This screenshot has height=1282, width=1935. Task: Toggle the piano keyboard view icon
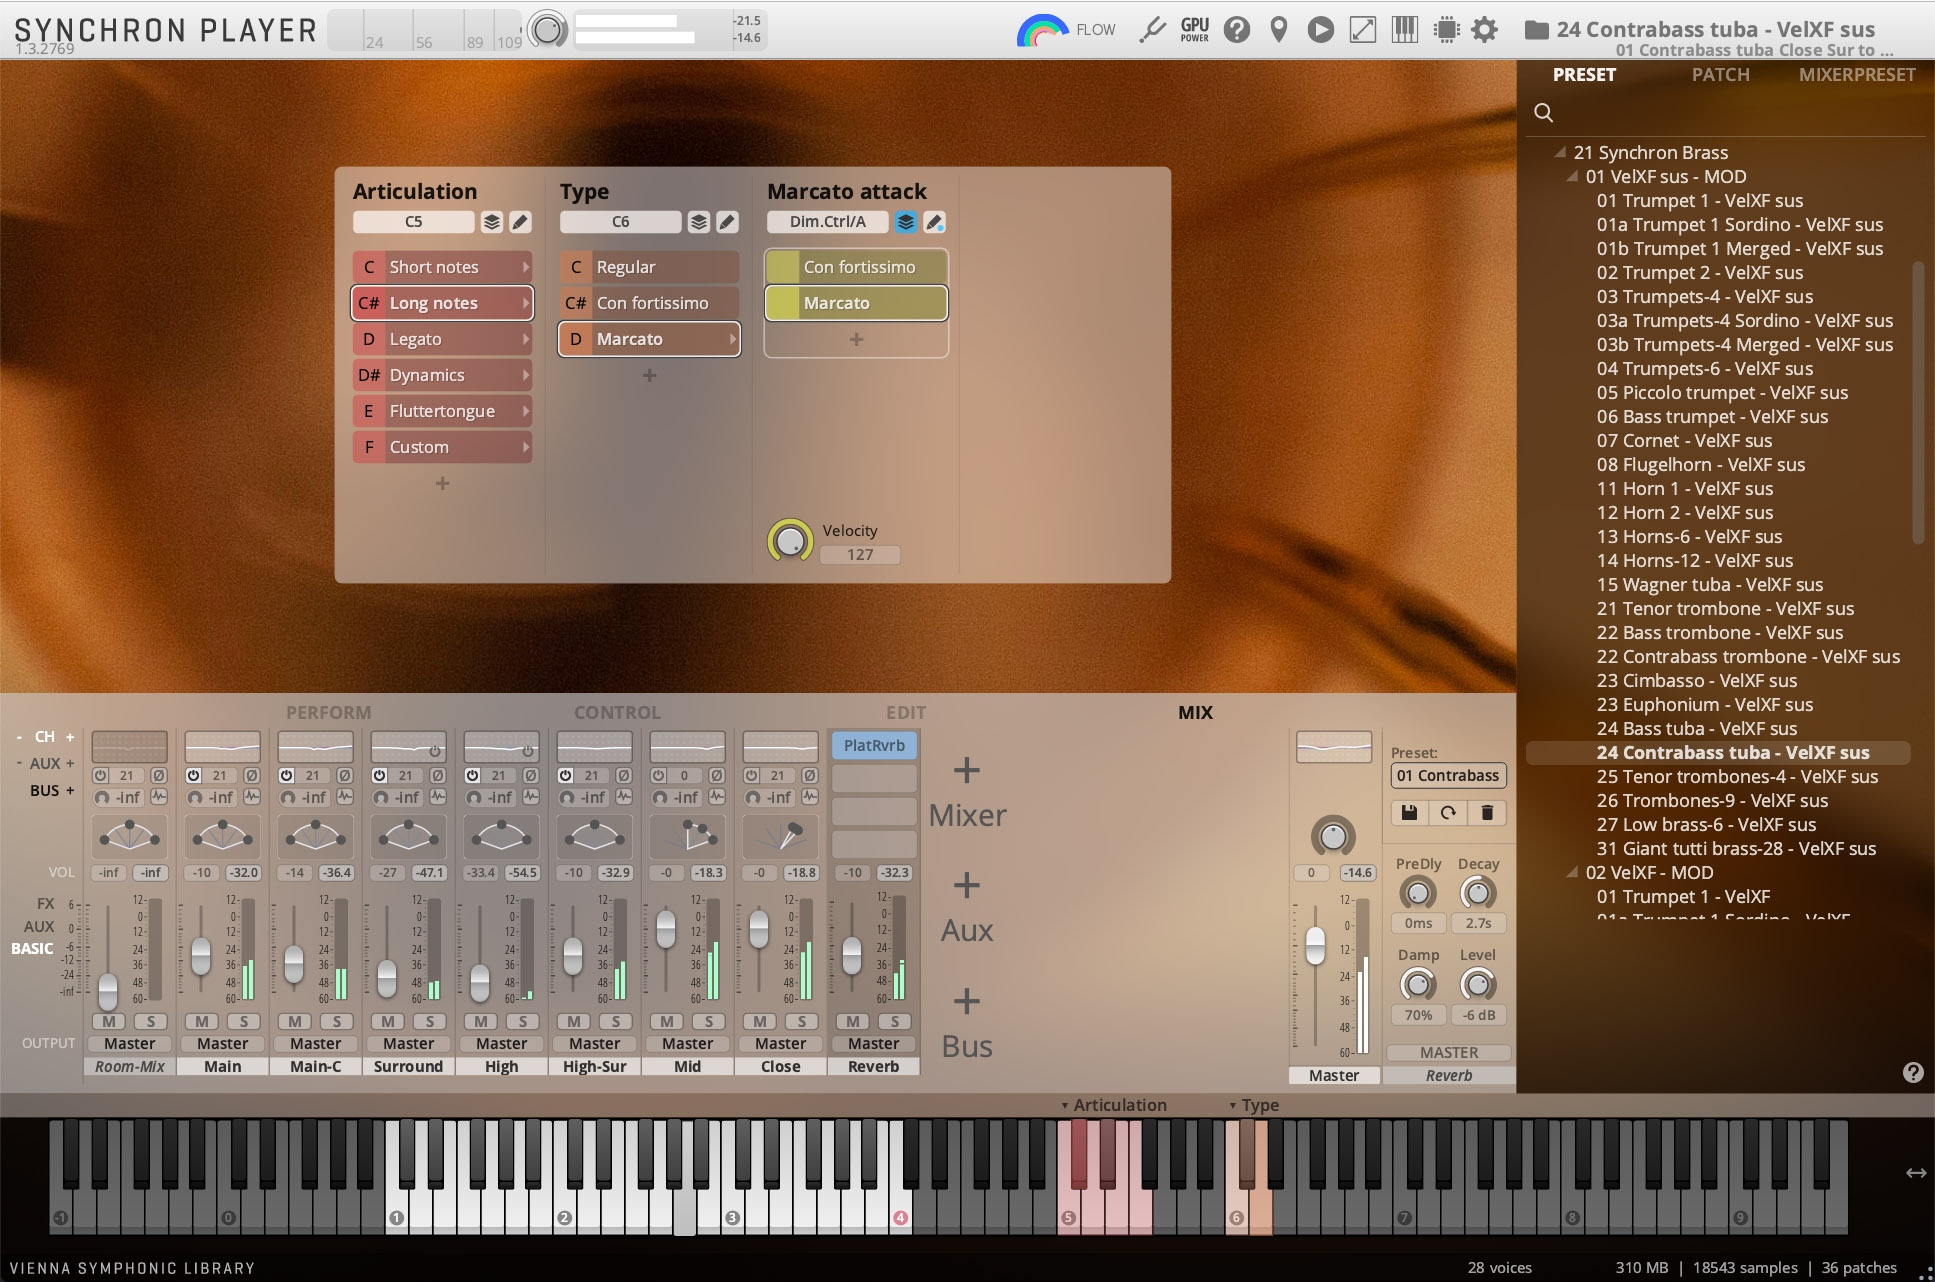1404,30
